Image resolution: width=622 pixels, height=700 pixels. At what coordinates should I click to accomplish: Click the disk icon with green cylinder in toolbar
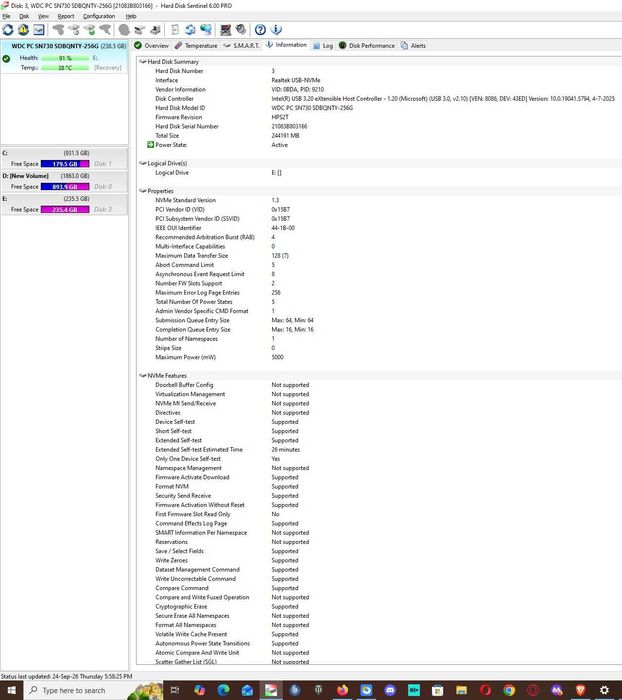[89, 30]
